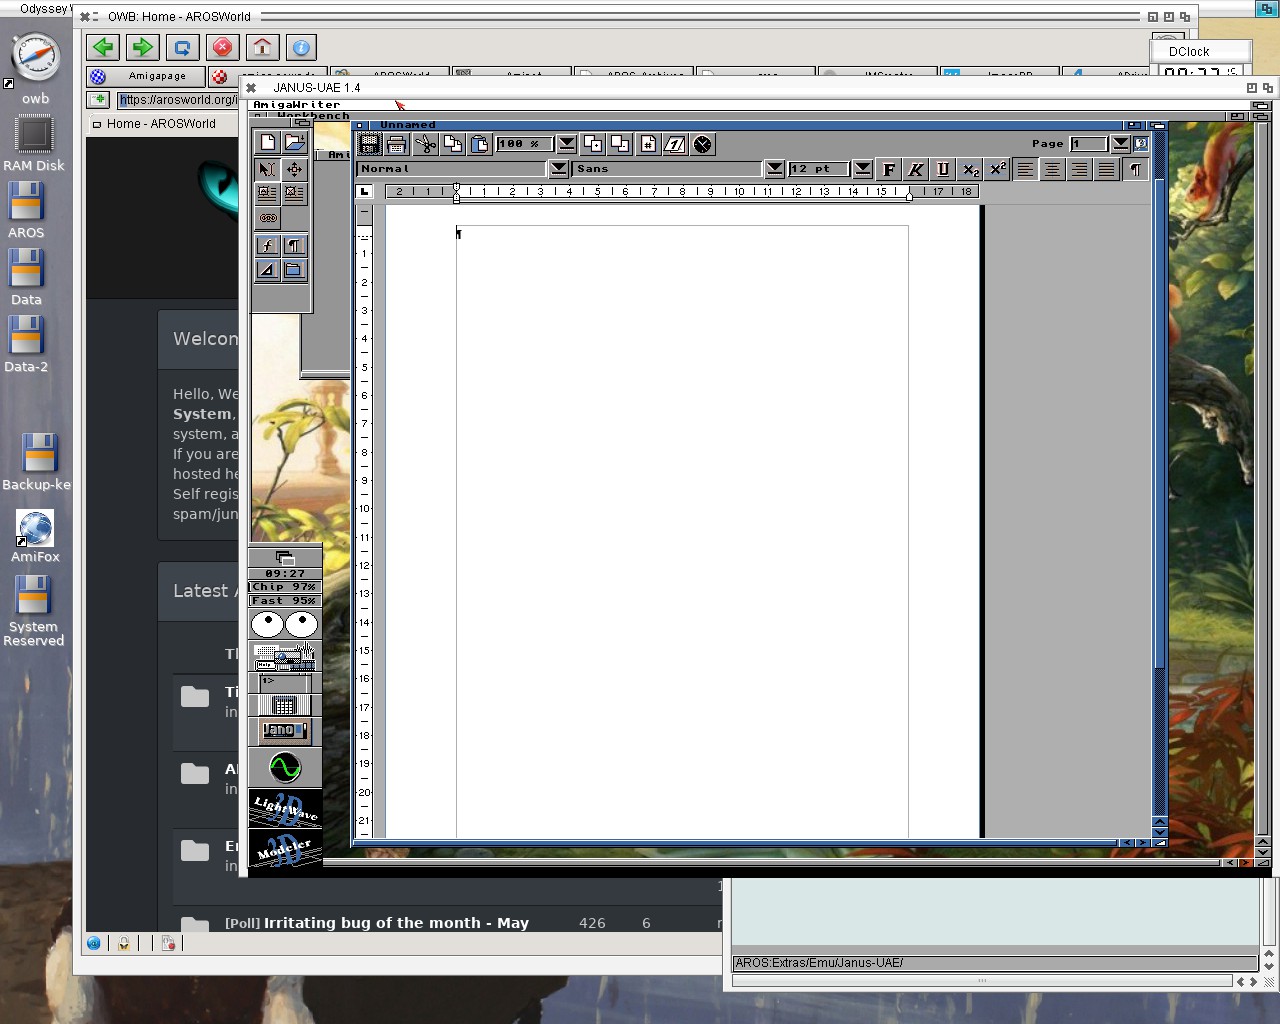This screenshot has height=1024, width=1280.
Task: Select the Home - AROSWorld browser tab
Action: coord(160,124)
